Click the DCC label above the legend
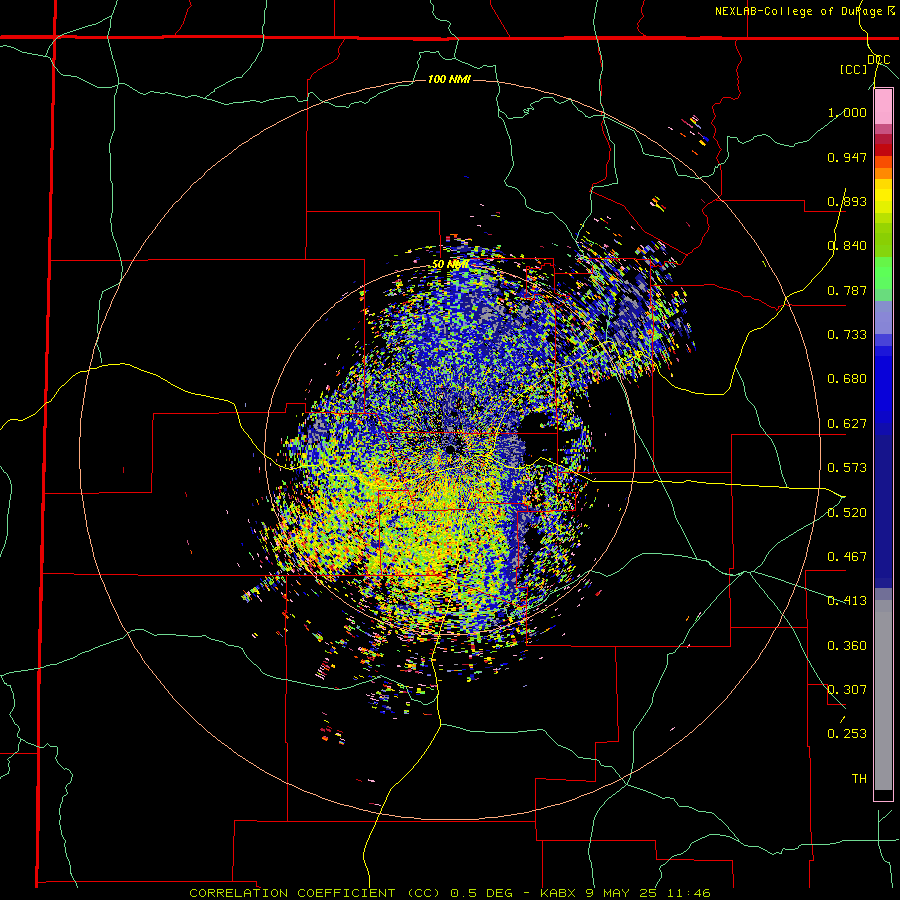Viewport: 900px width, 900px height. [878, 60]
